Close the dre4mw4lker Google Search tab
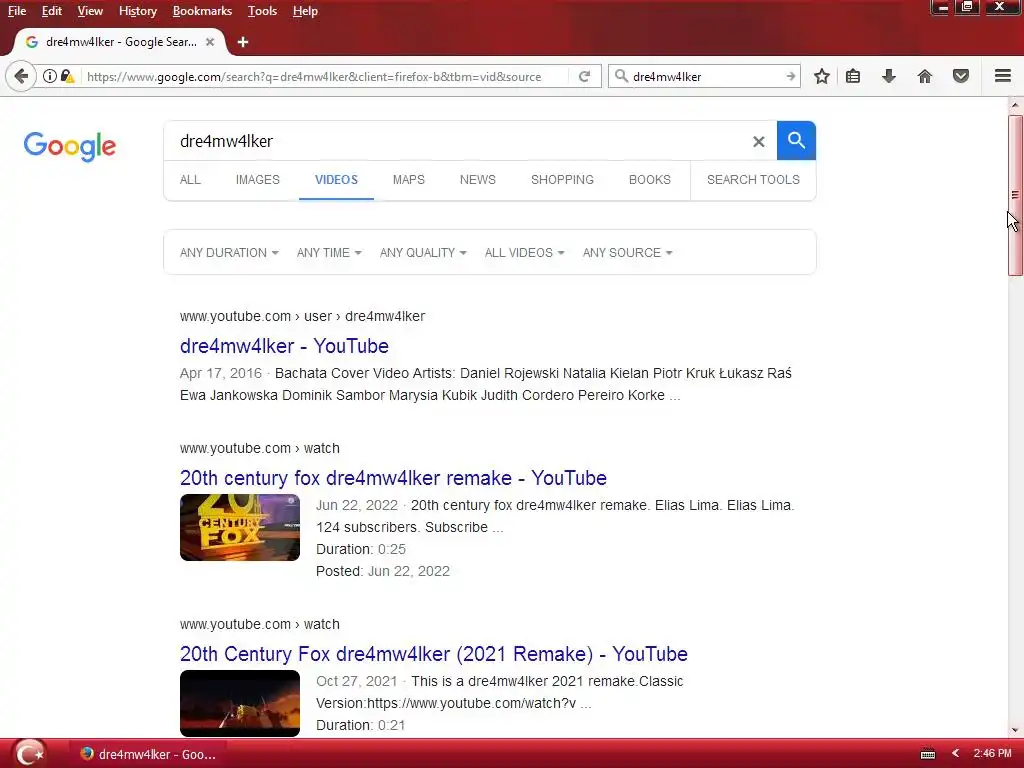This screenshot has width=1024, height=768. [210, 42]
